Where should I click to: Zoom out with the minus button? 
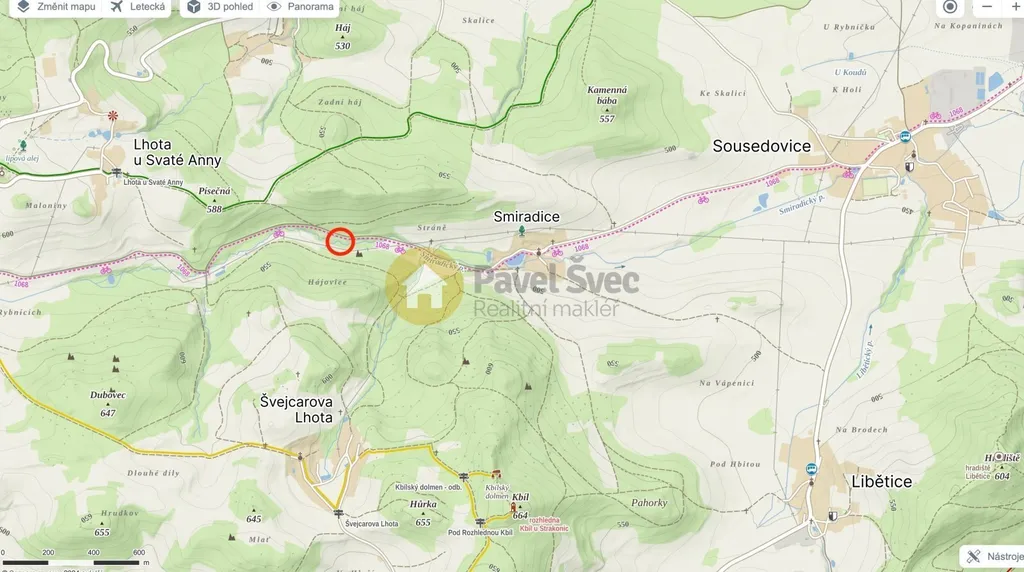pos(987,7)
